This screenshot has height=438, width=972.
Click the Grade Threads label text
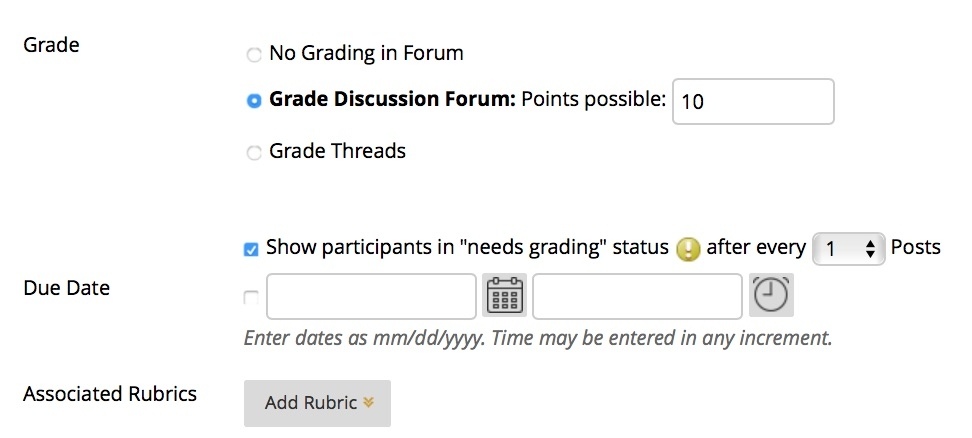pyautogui.click(x=337, y=152)
